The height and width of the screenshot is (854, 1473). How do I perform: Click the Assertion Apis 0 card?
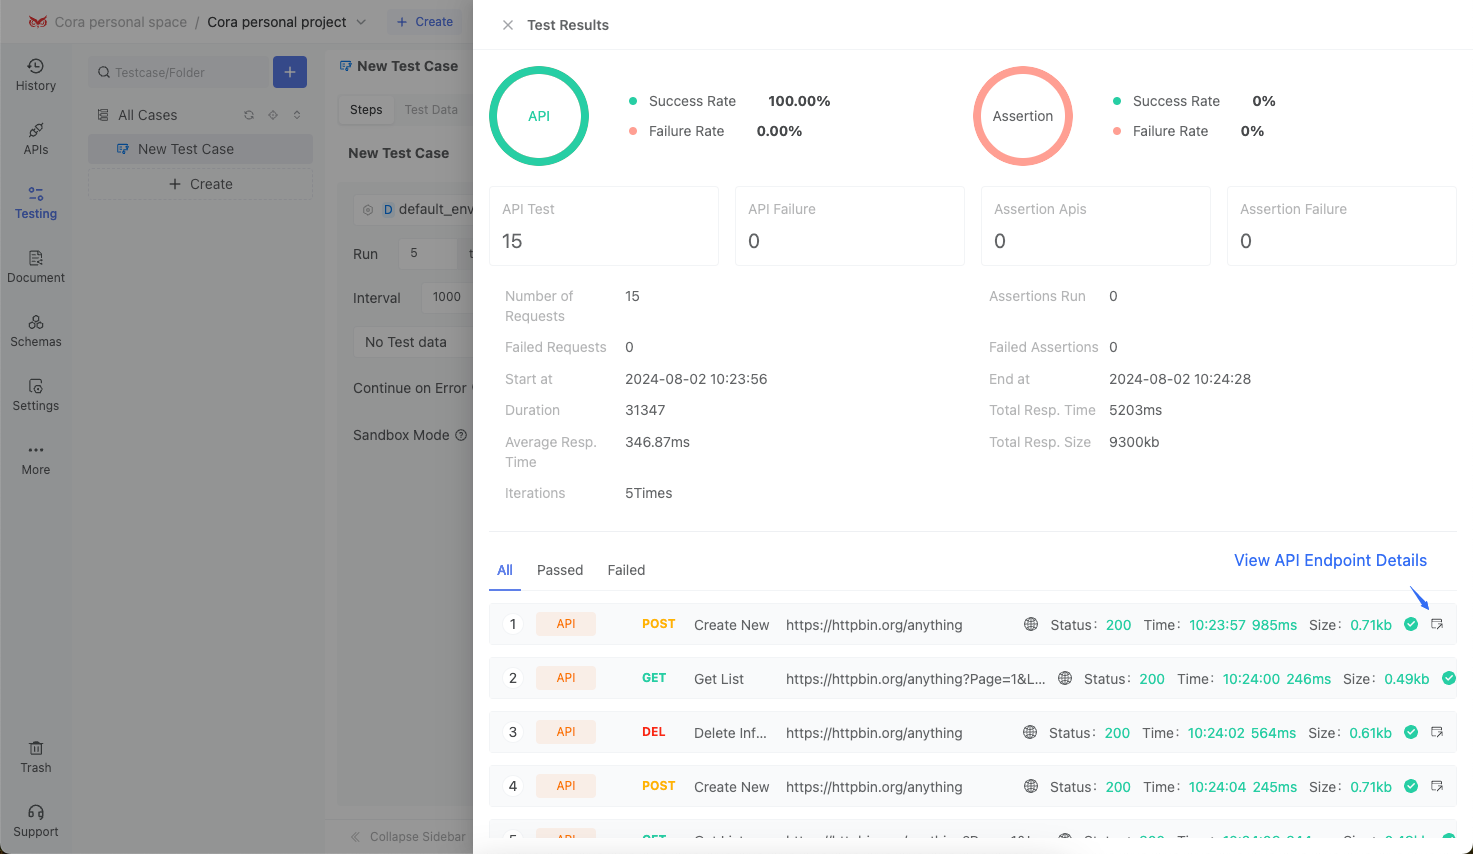(x=1096, y=226)
